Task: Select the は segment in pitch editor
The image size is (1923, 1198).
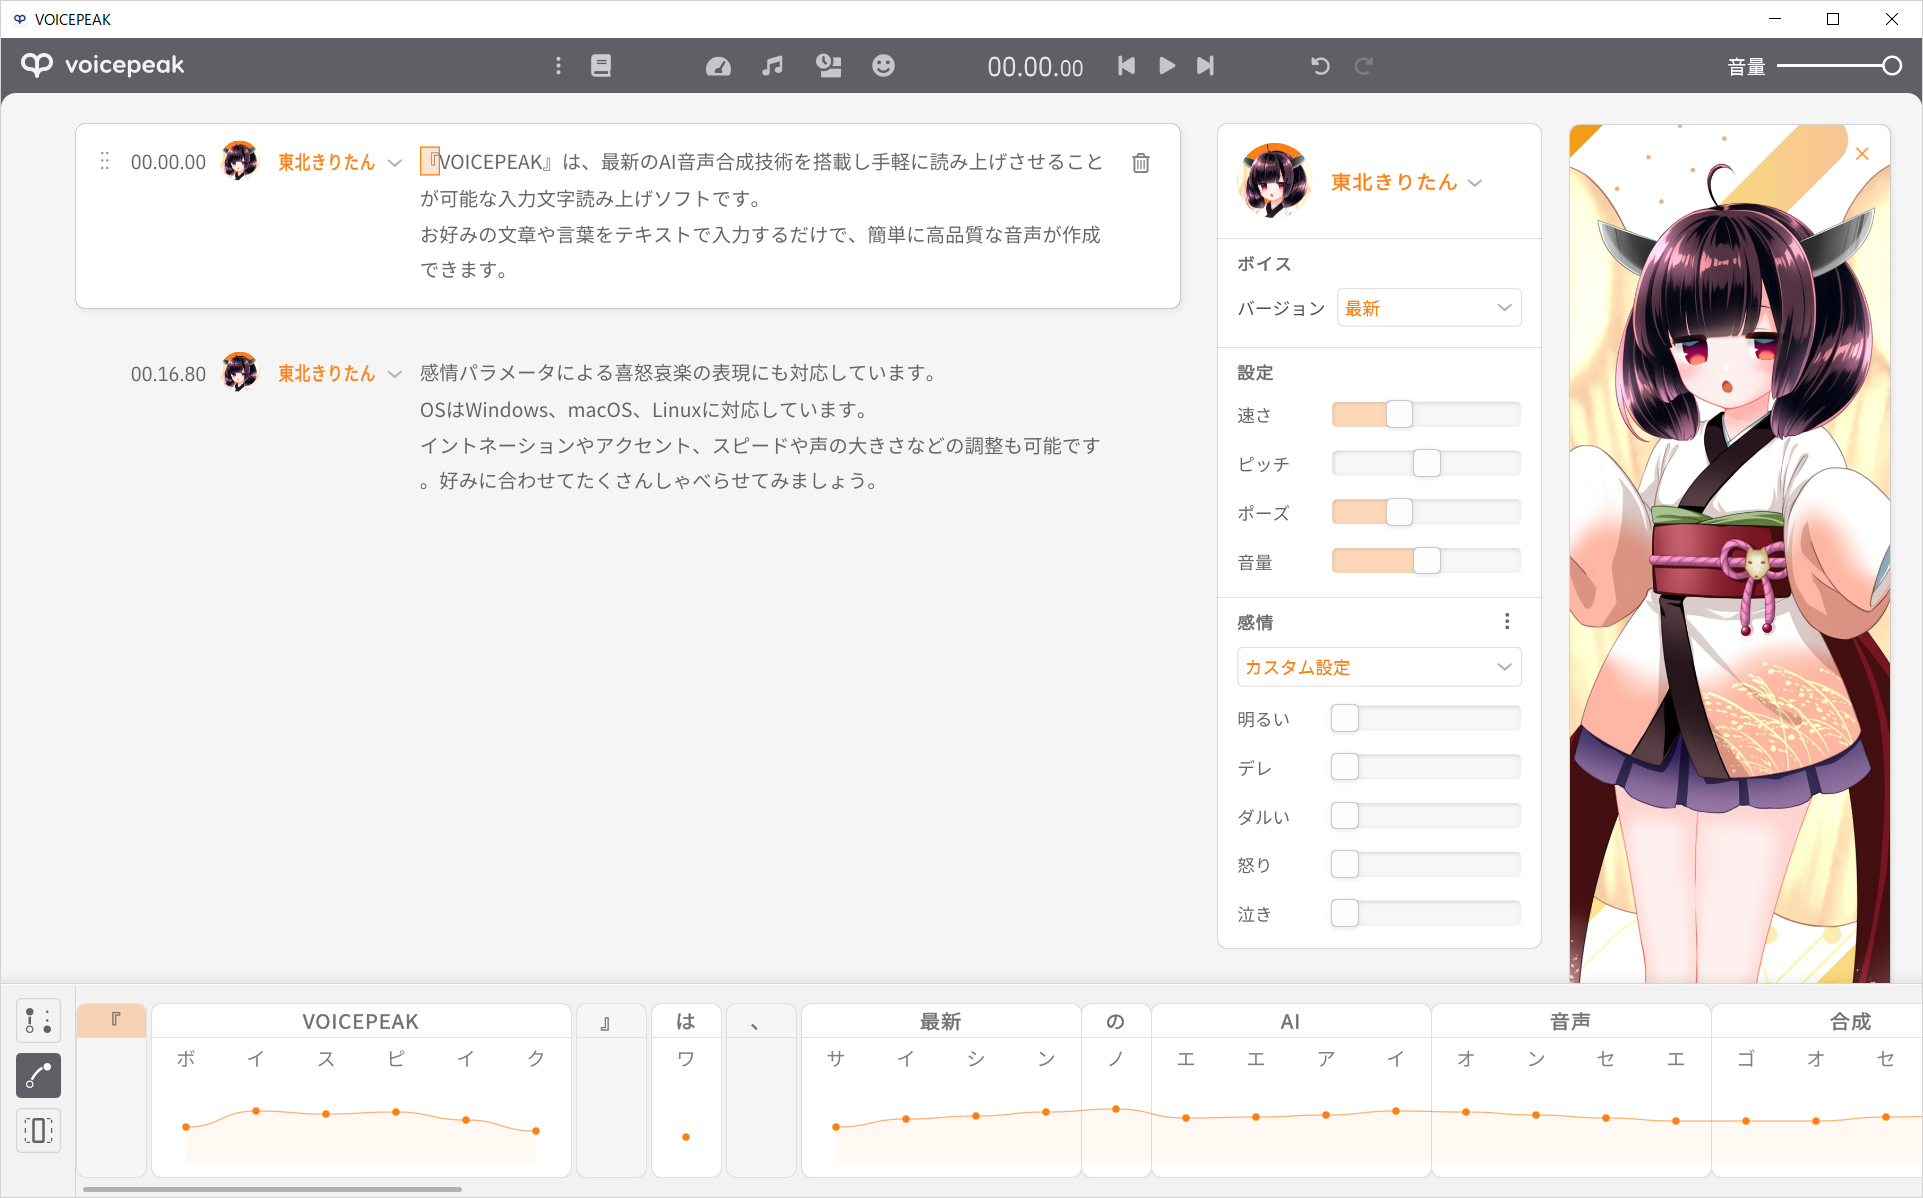Action: 685,1021
